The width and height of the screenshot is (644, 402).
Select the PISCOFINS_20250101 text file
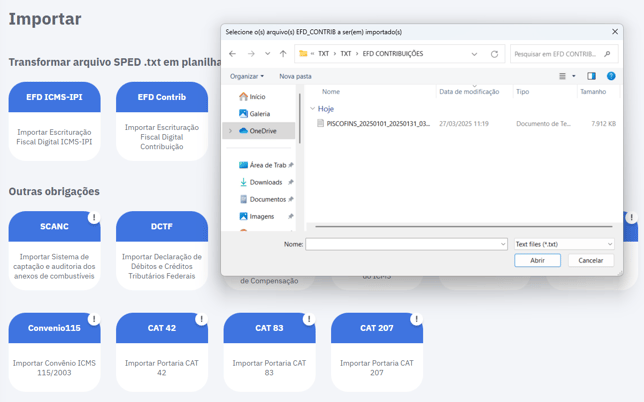tap(377, 124)
